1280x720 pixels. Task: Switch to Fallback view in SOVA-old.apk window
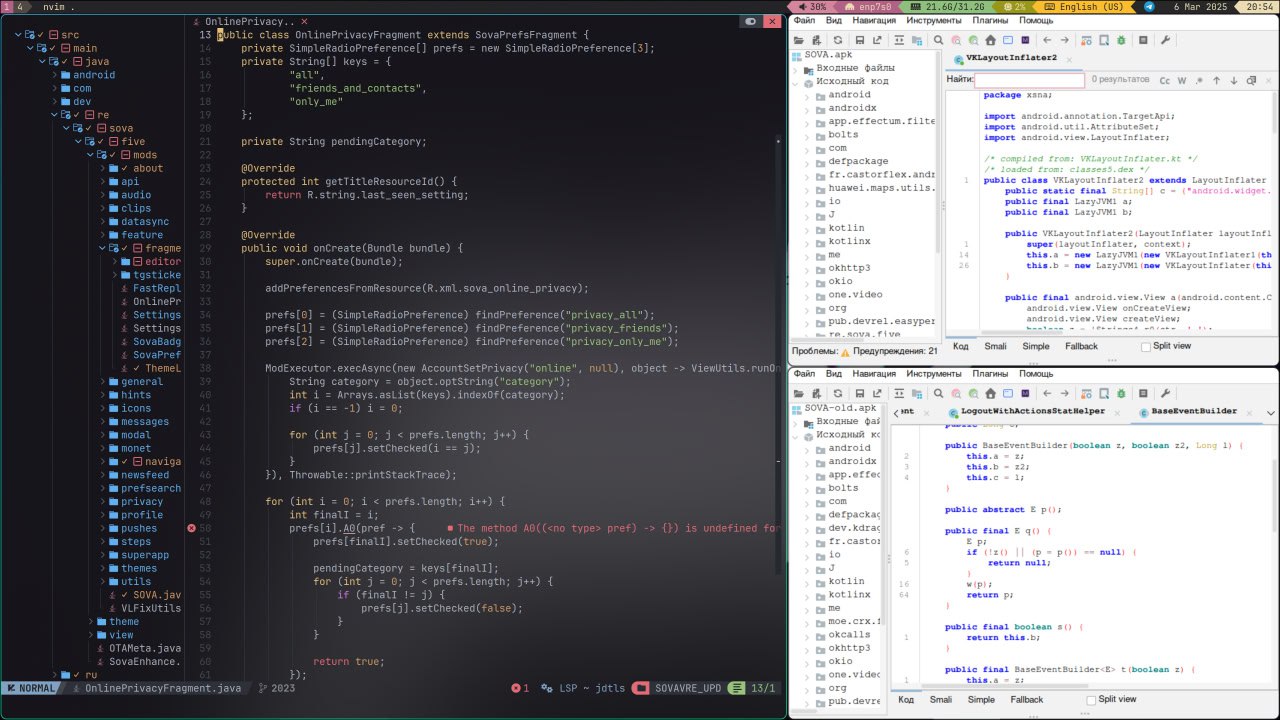[1026, 700]
